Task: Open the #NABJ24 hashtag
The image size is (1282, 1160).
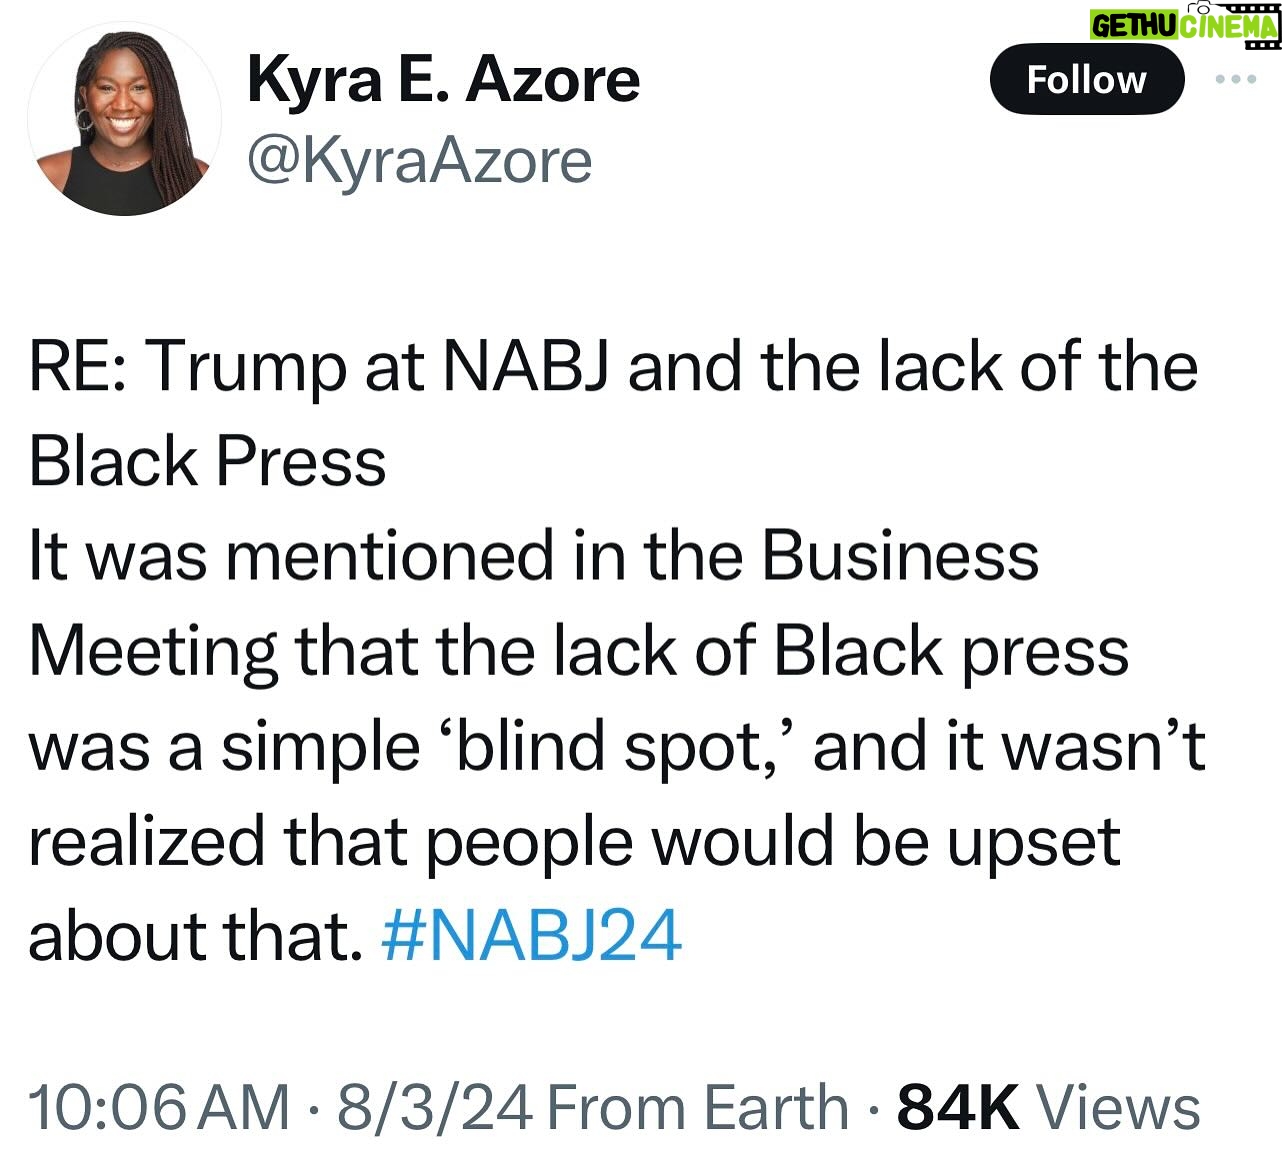Action: click(532, 936)
